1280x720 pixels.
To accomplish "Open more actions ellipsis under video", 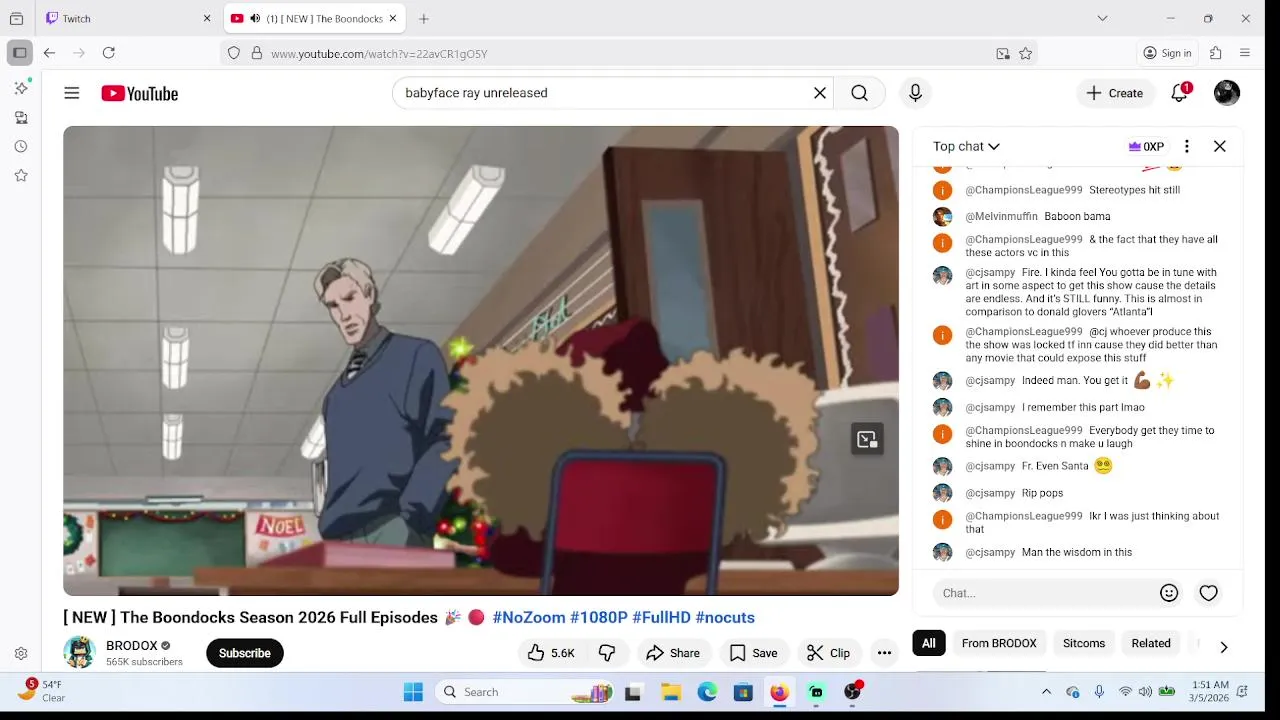I will [x=884, y=653].
